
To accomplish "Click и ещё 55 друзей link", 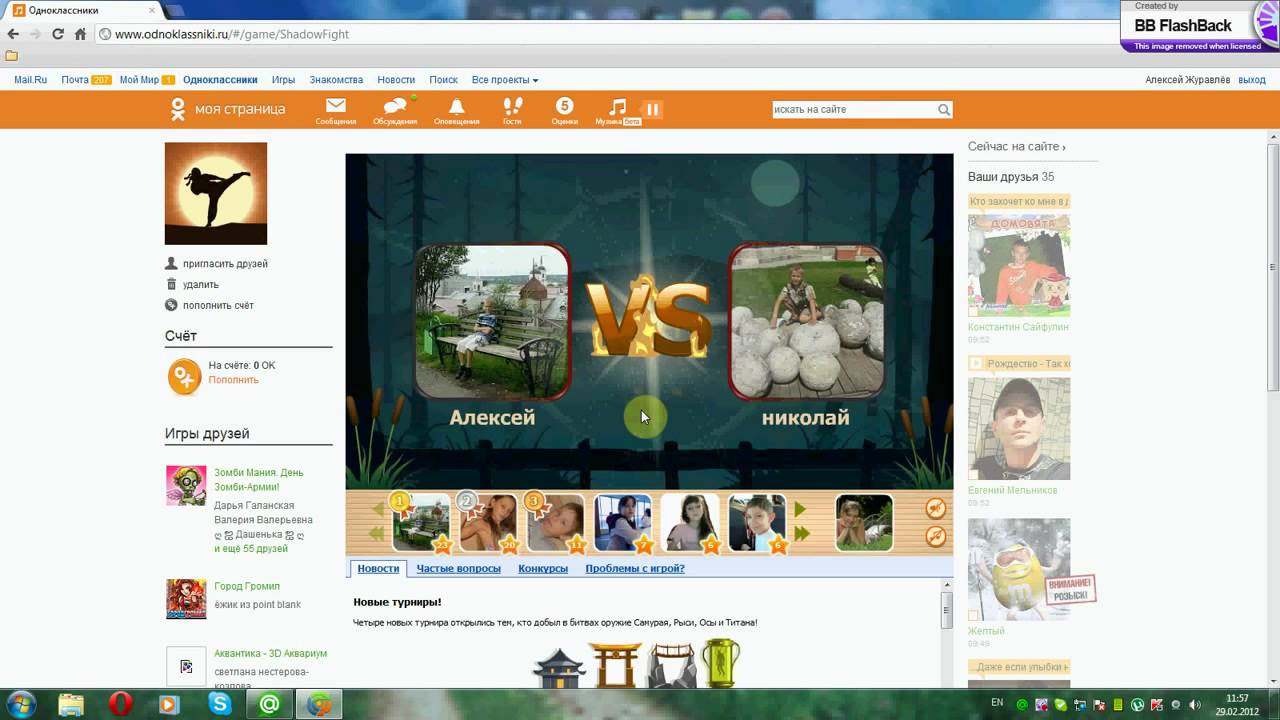I will click(251, 548).
